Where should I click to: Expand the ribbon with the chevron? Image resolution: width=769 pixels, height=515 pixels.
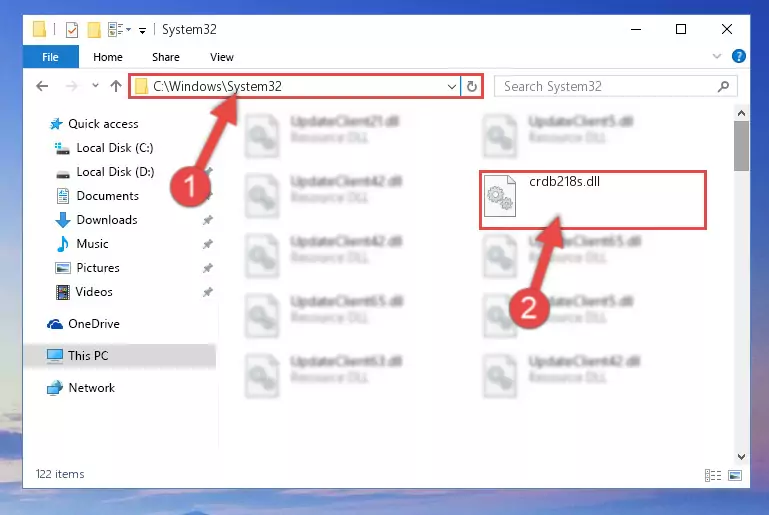tap(717, 56)
